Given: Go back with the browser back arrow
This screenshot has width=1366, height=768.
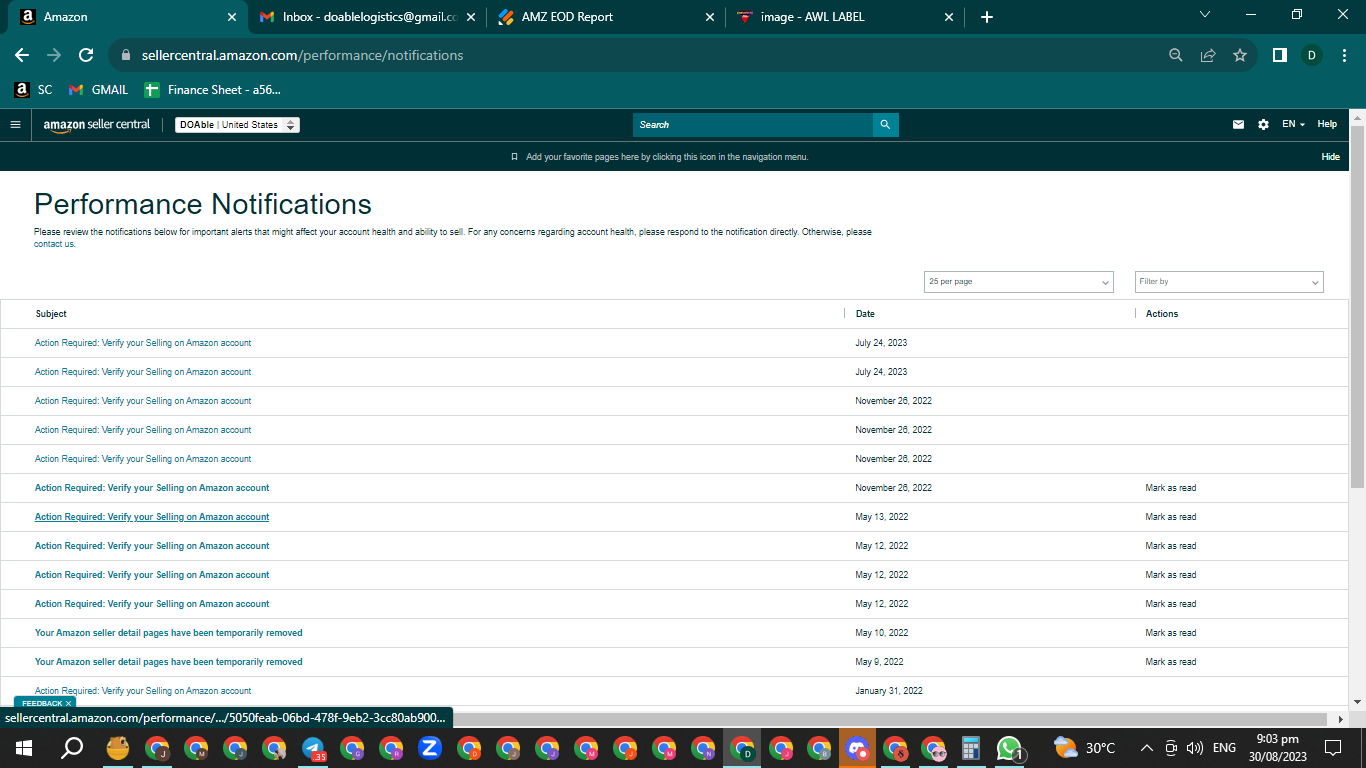Looking at the screenshot, I should pyautogui.click(x=22, y=56).
